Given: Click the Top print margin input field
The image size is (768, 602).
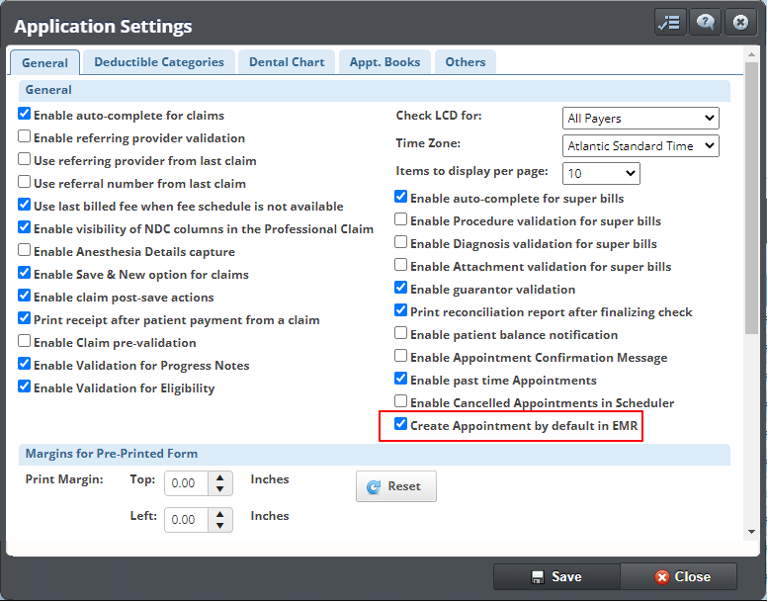Looking at the screenshot, I should click(x=187, y=483).
